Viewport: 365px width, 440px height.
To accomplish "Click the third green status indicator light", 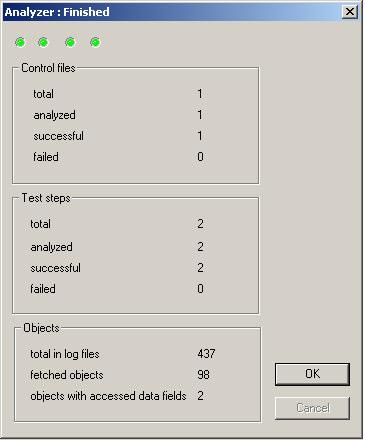I will coord(70,42).
